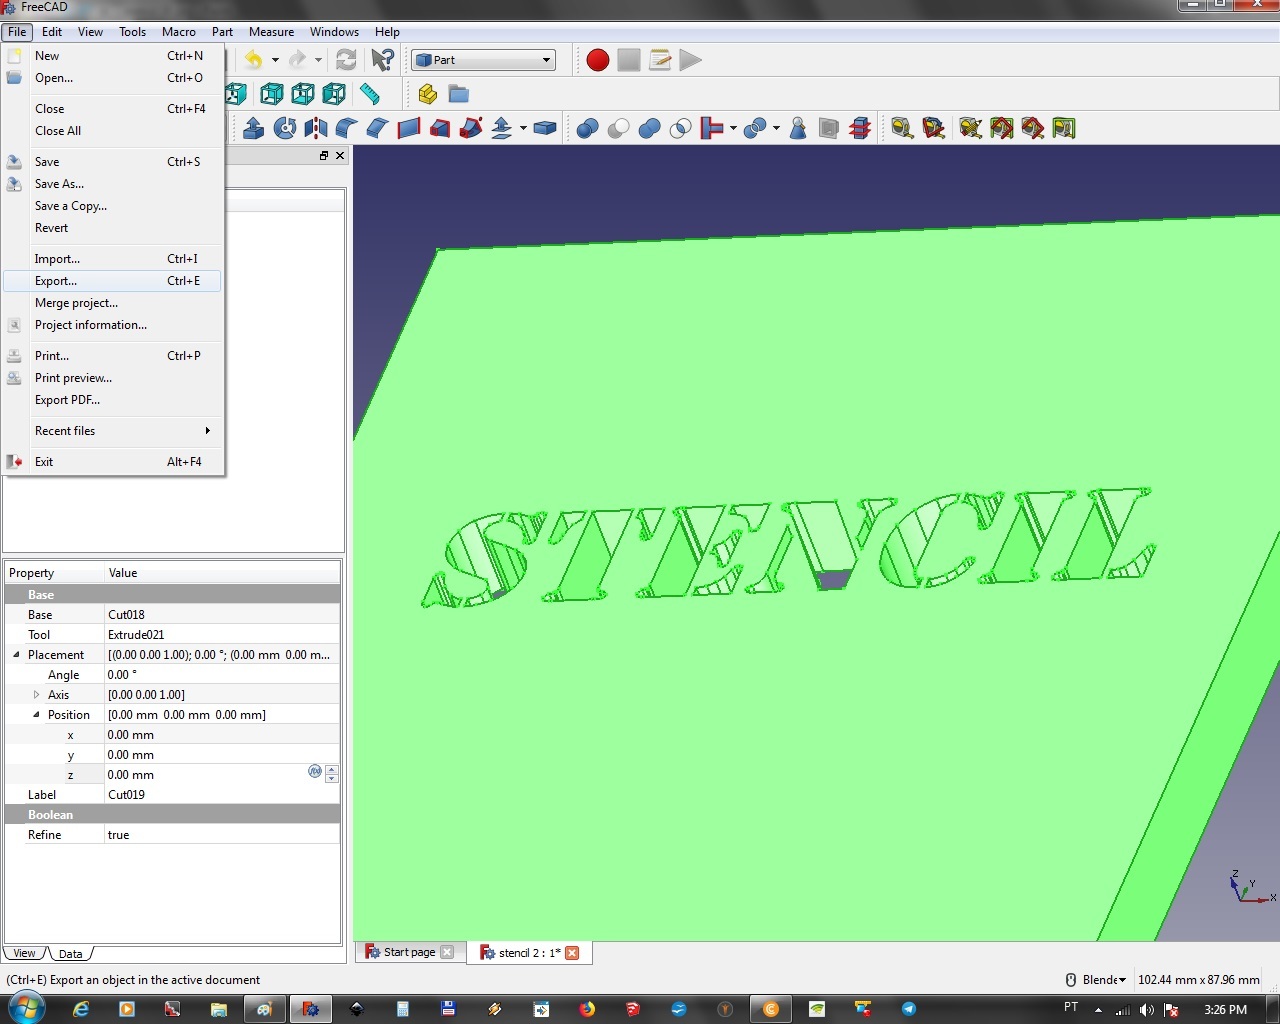
Task: Open the Macros list notepad icon
Action: pos(660,60)
